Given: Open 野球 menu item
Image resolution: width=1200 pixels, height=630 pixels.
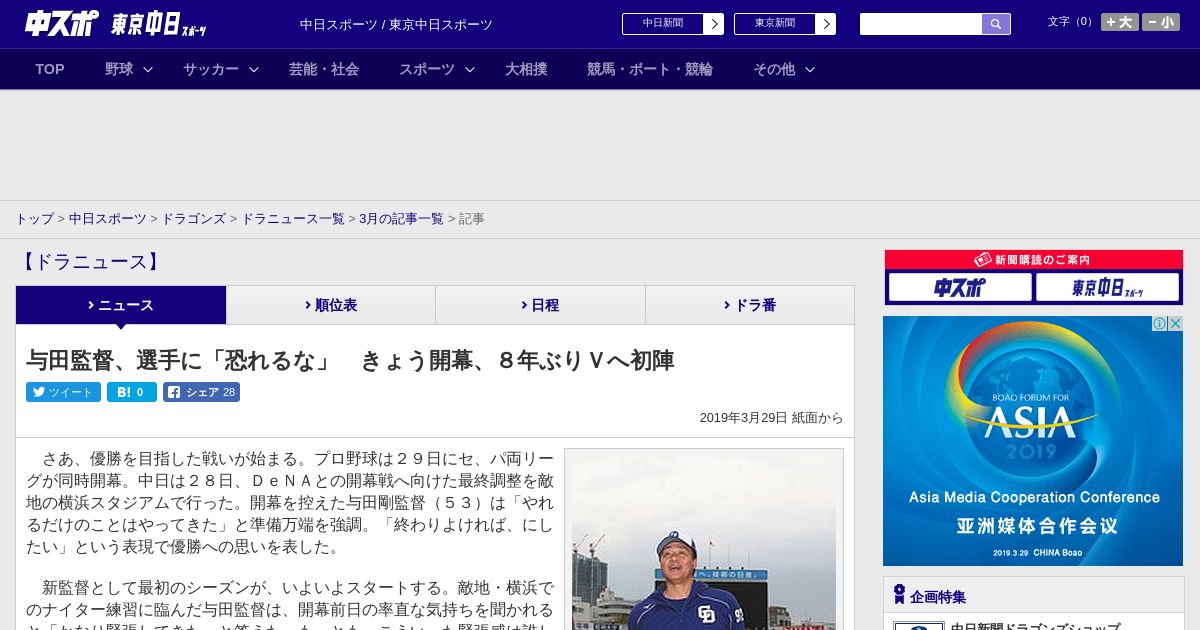Looking at the screenshot, I should (119, 69).
